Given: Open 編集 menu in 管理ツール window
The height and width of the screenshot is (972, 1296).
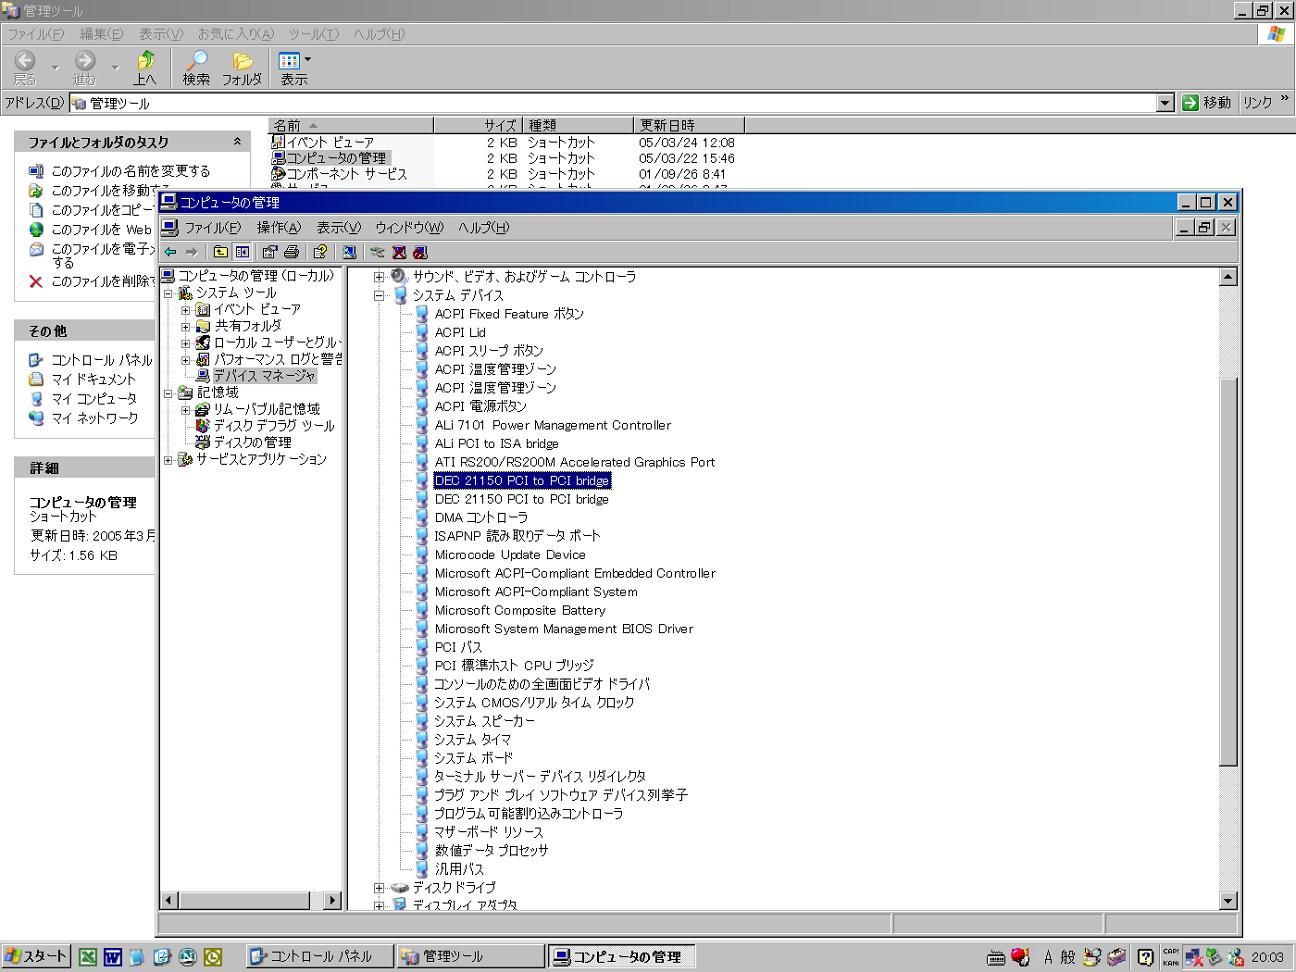Looking at the screenshot, I should 101,34.
